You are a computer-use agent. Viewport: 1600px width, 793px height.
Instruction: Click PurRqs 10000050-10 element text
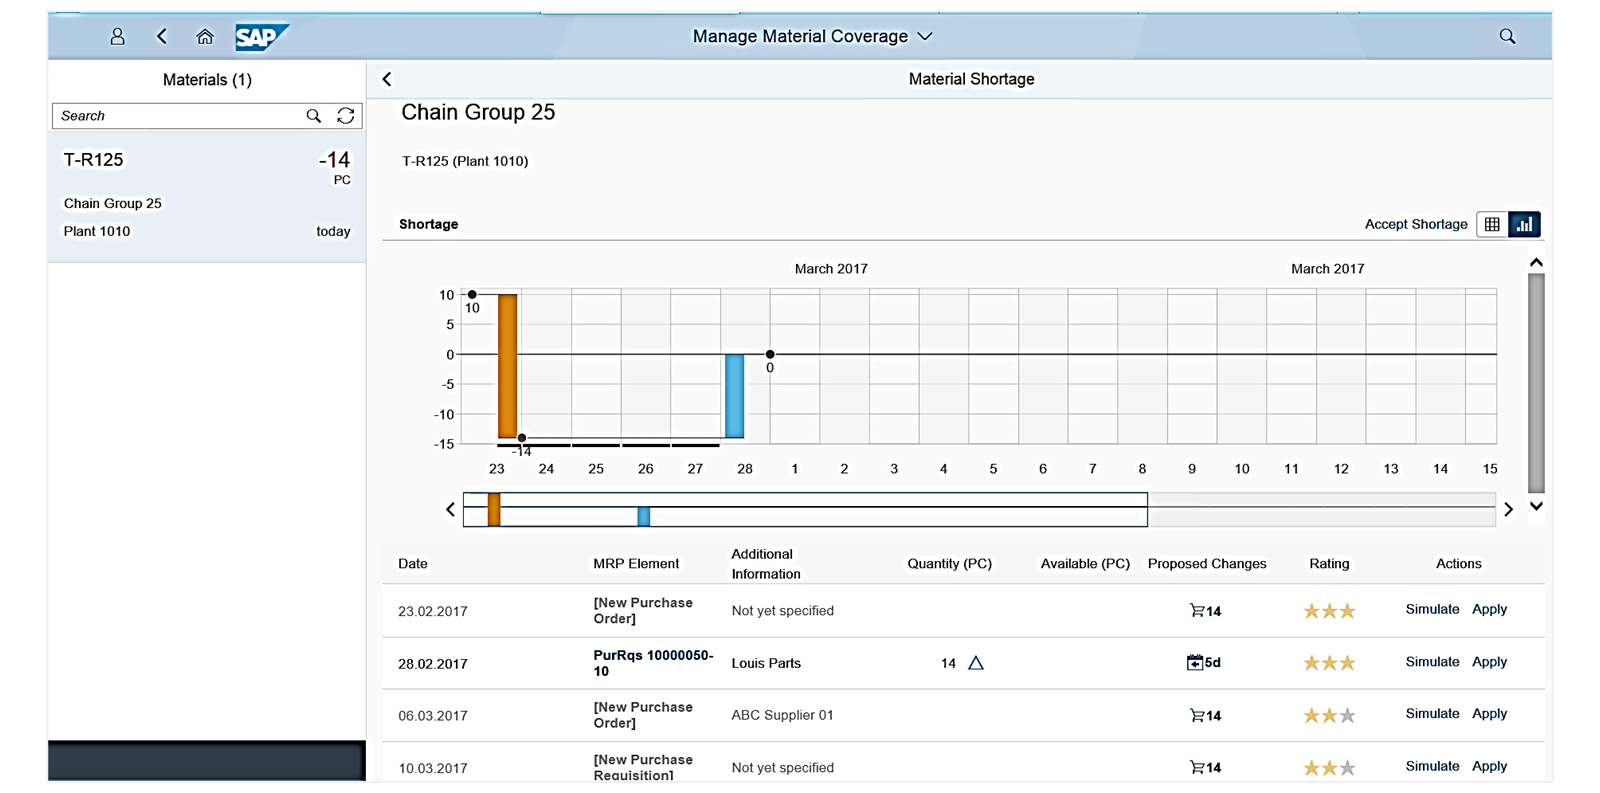653,663
